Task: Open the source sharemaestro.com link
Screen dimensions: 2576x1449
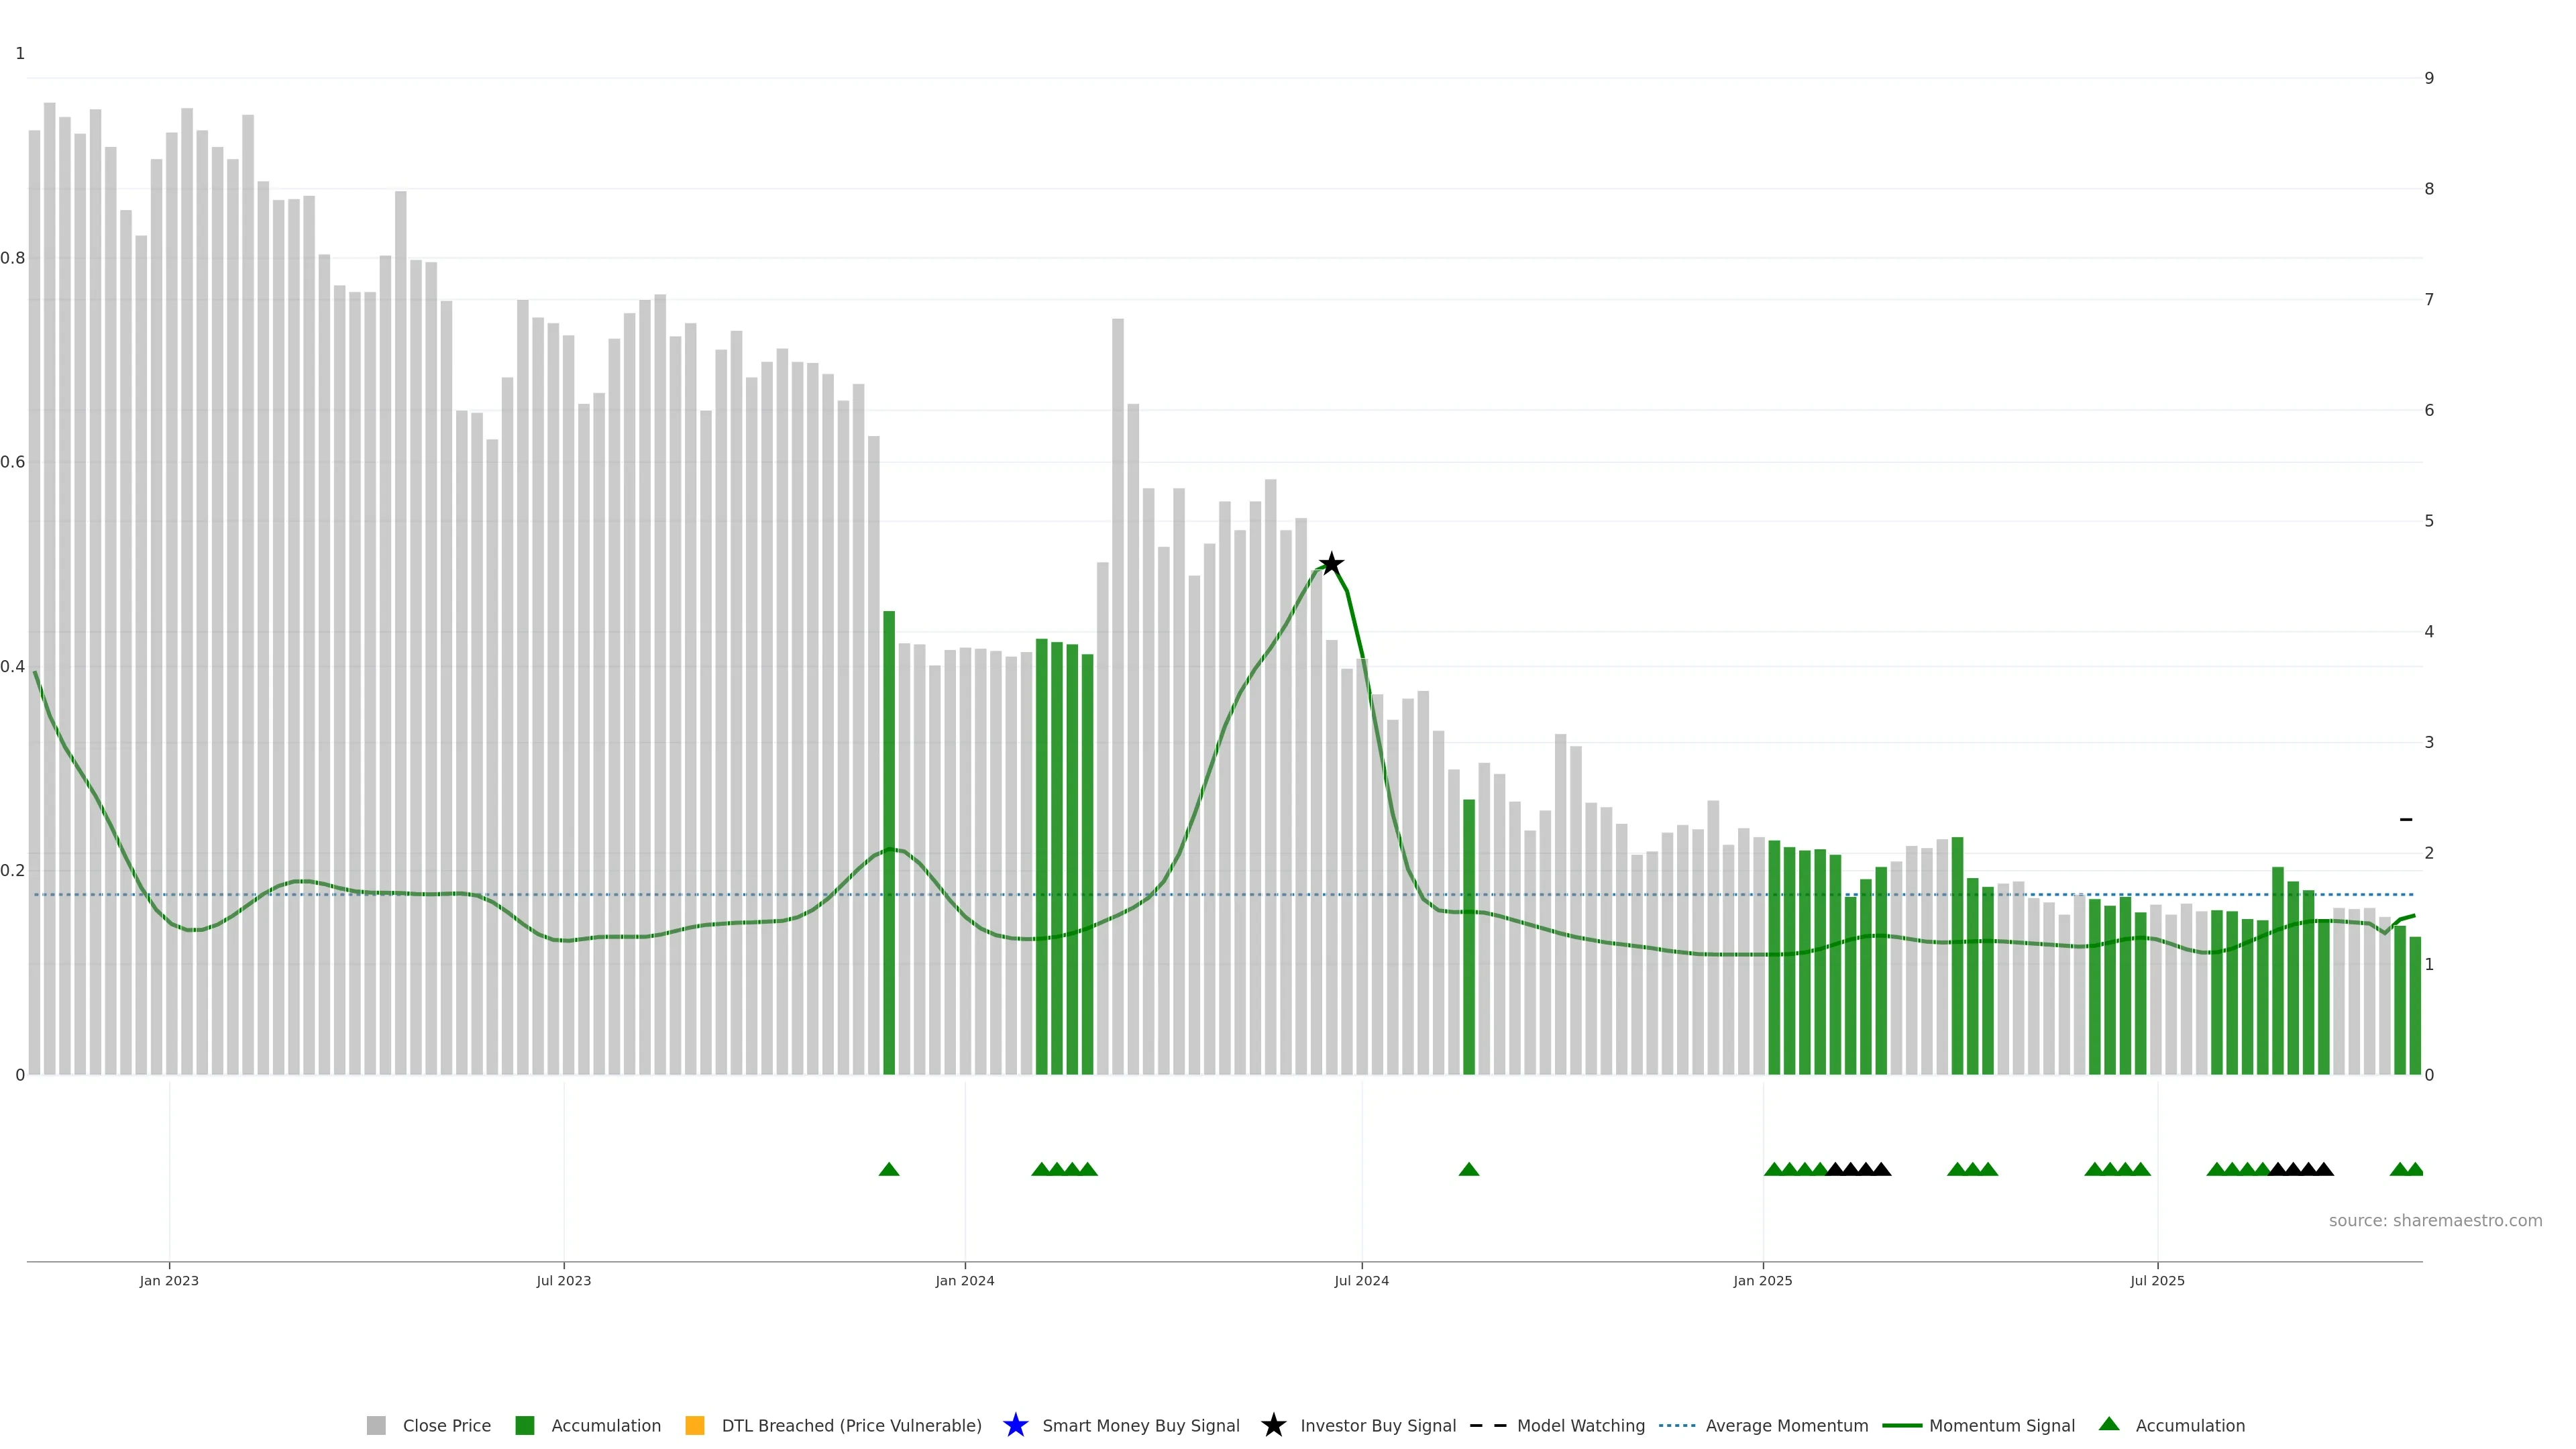Action: coord(2435,1220)
